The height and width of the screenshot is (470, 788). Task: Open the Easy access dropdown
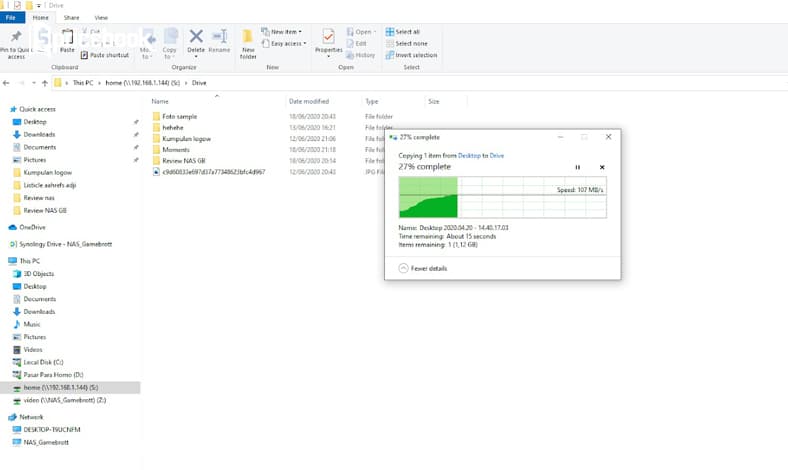pyautogui.click(x=284, y=44)
